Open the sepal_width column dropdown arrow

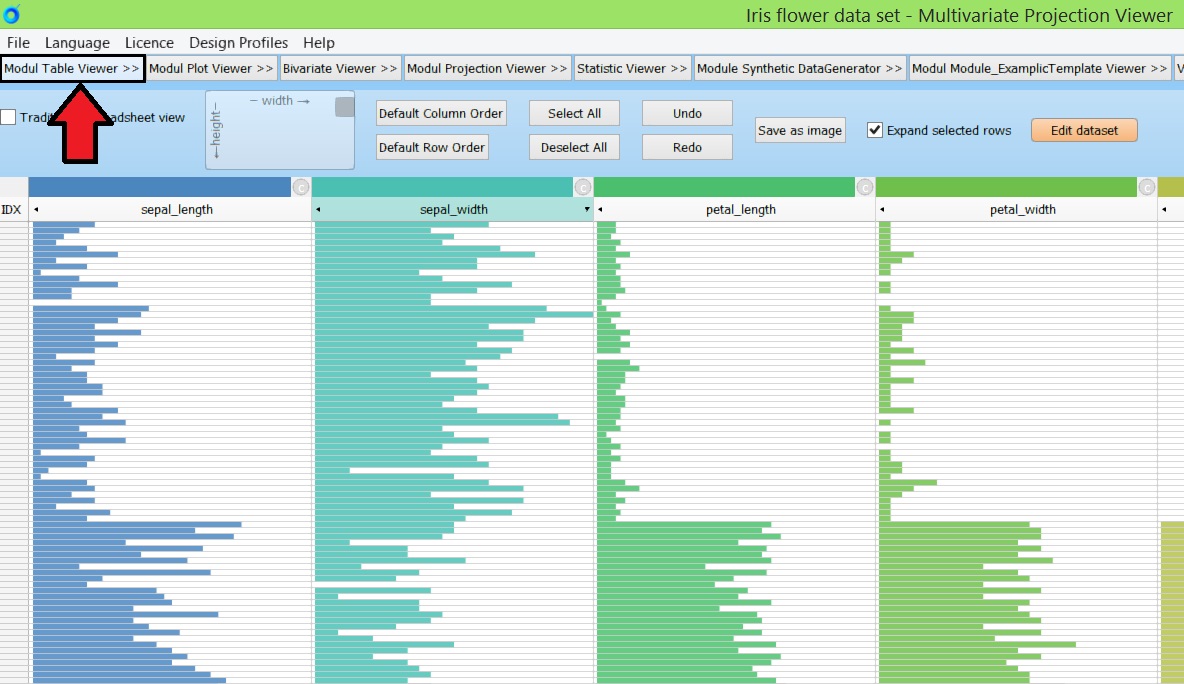click(585, 209)
